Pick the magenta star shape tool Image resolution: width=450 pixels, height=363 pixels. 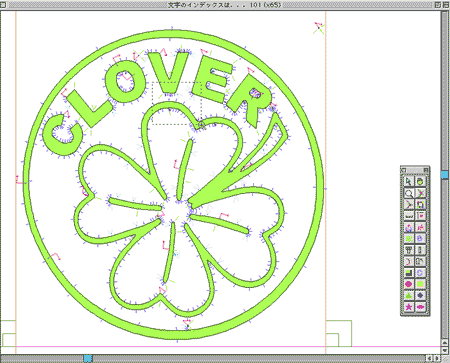[x=409, y=307]
